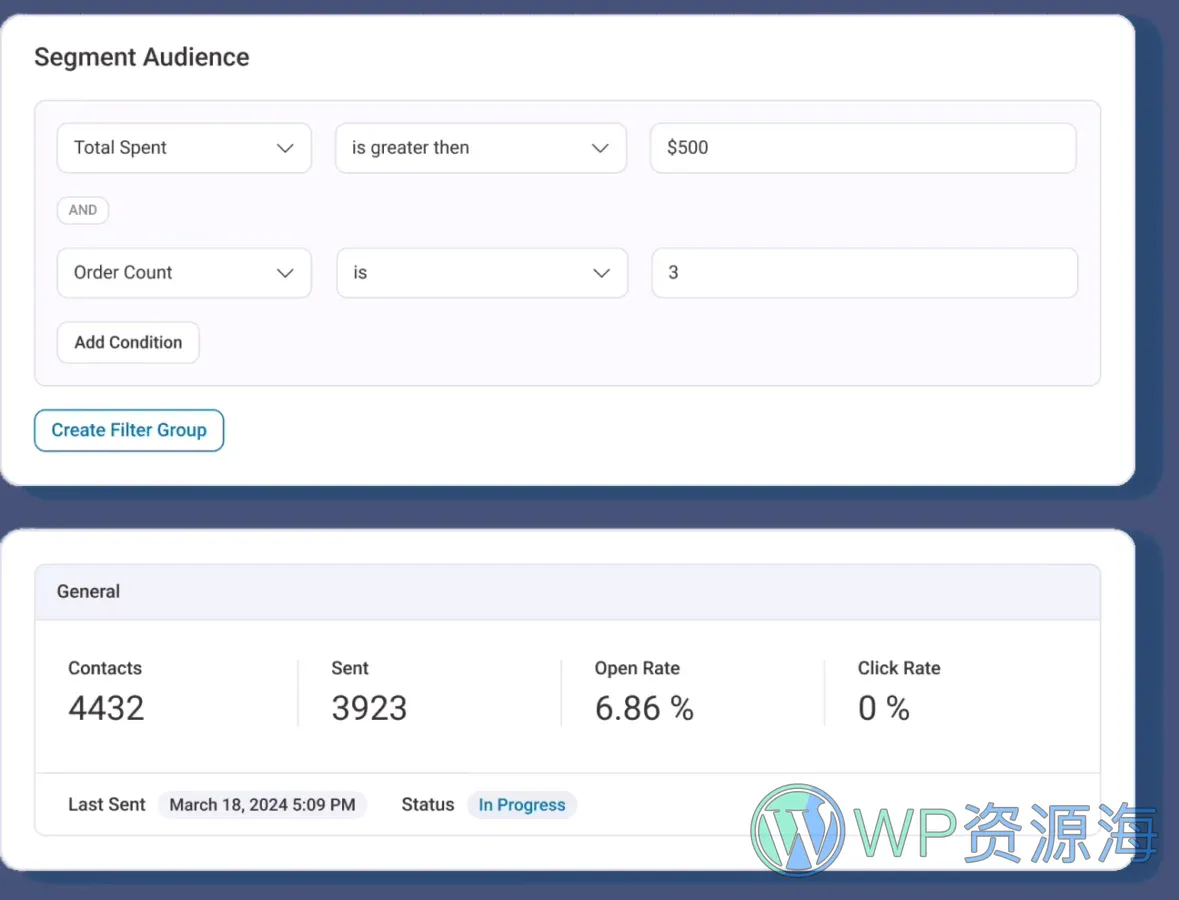Click the chevron on the Order Count selector
The image size is (1179, 900).
[286, 272]
